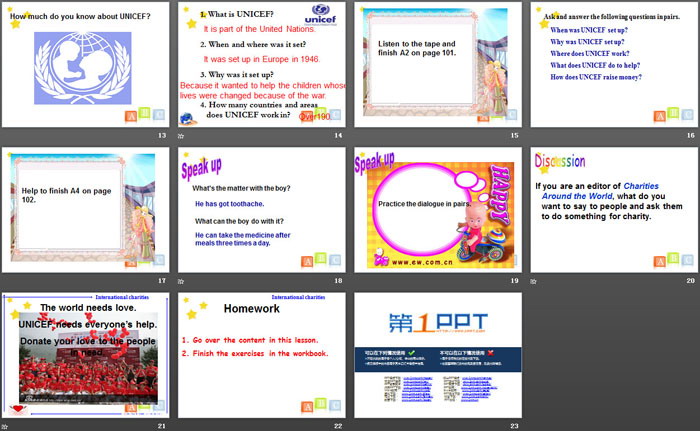
Task: Click the heart icon on slide 21
Action: tap(18, 409)
